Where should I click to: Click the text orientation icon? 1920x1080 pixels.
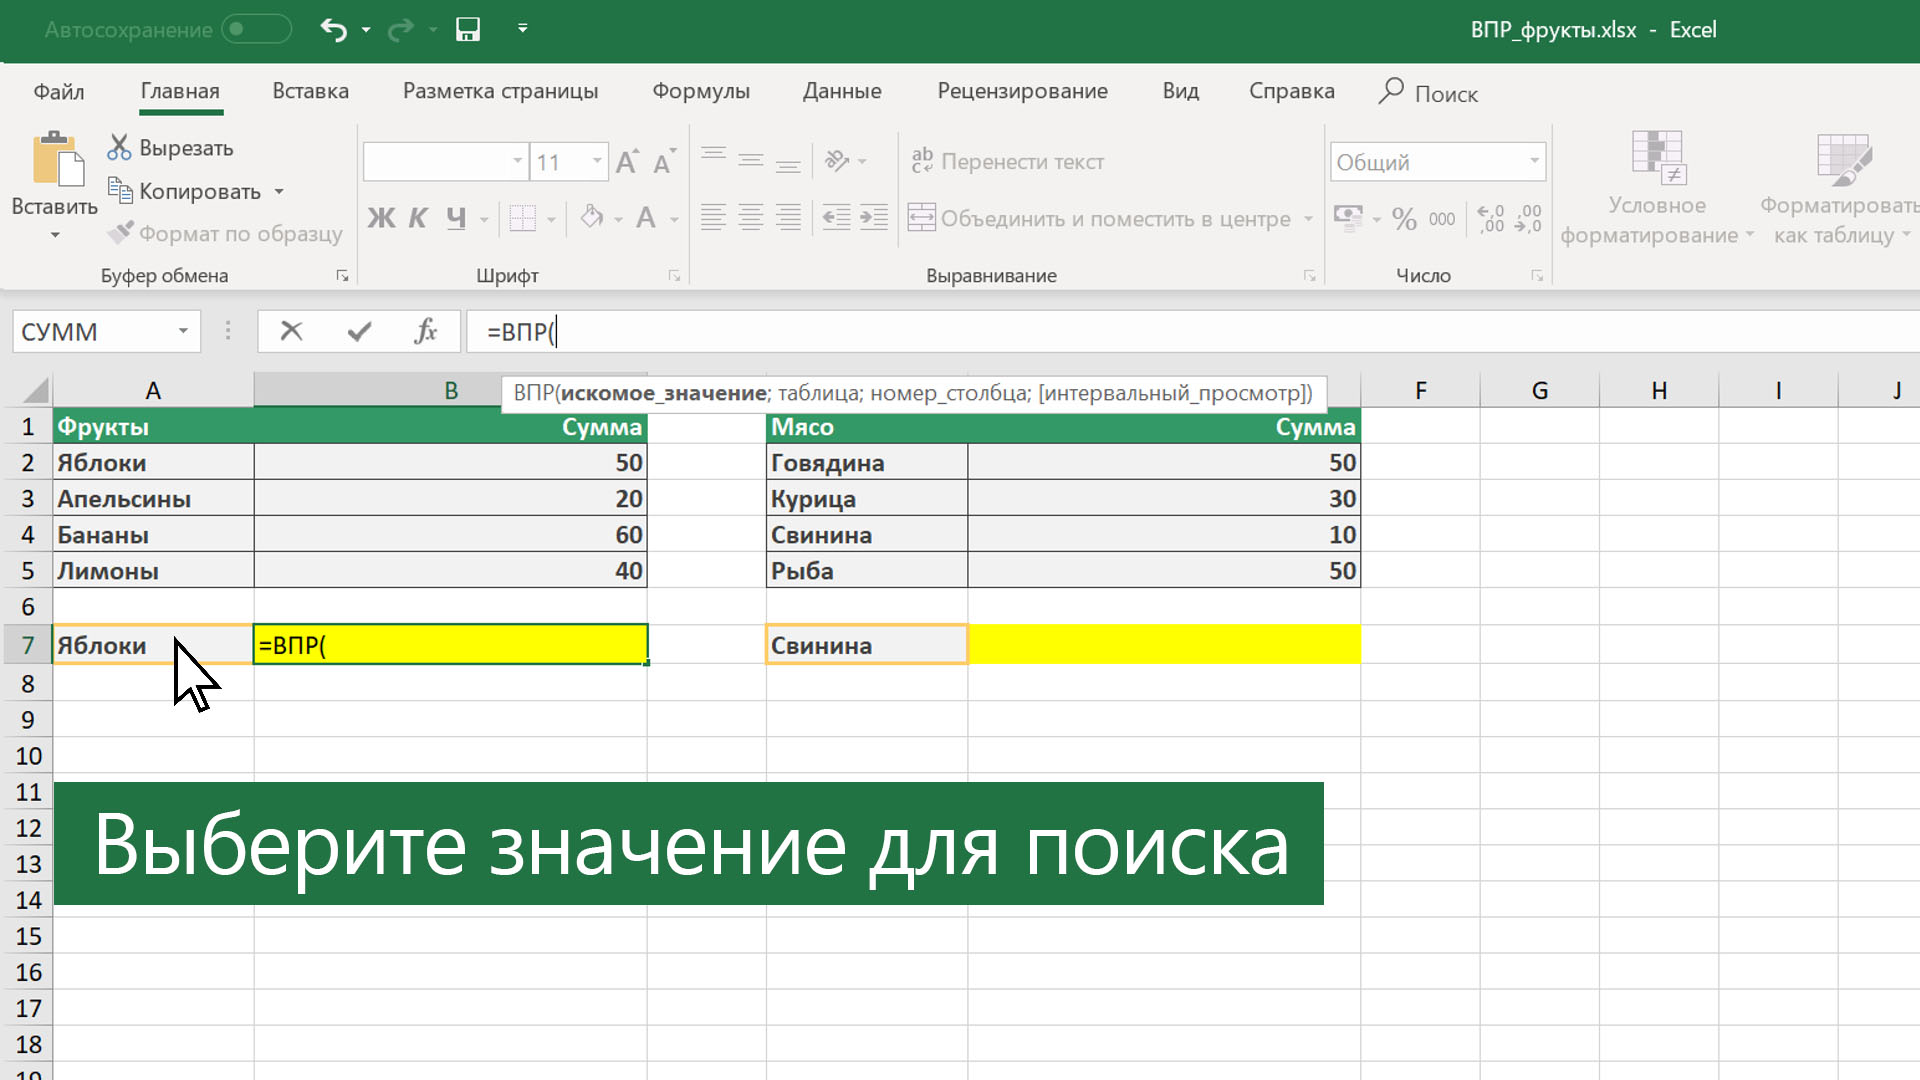(x=837, y=160)
